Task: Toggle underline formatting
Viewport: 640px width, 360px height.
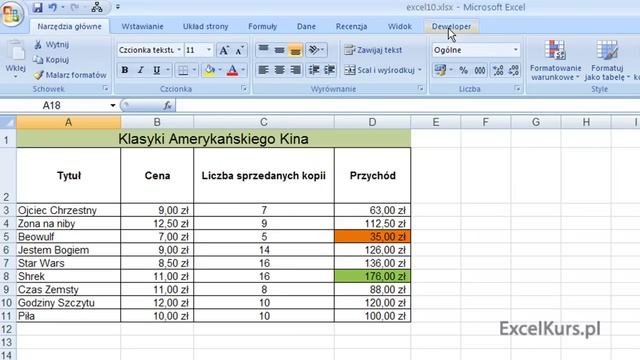Action: coord(156,70)
